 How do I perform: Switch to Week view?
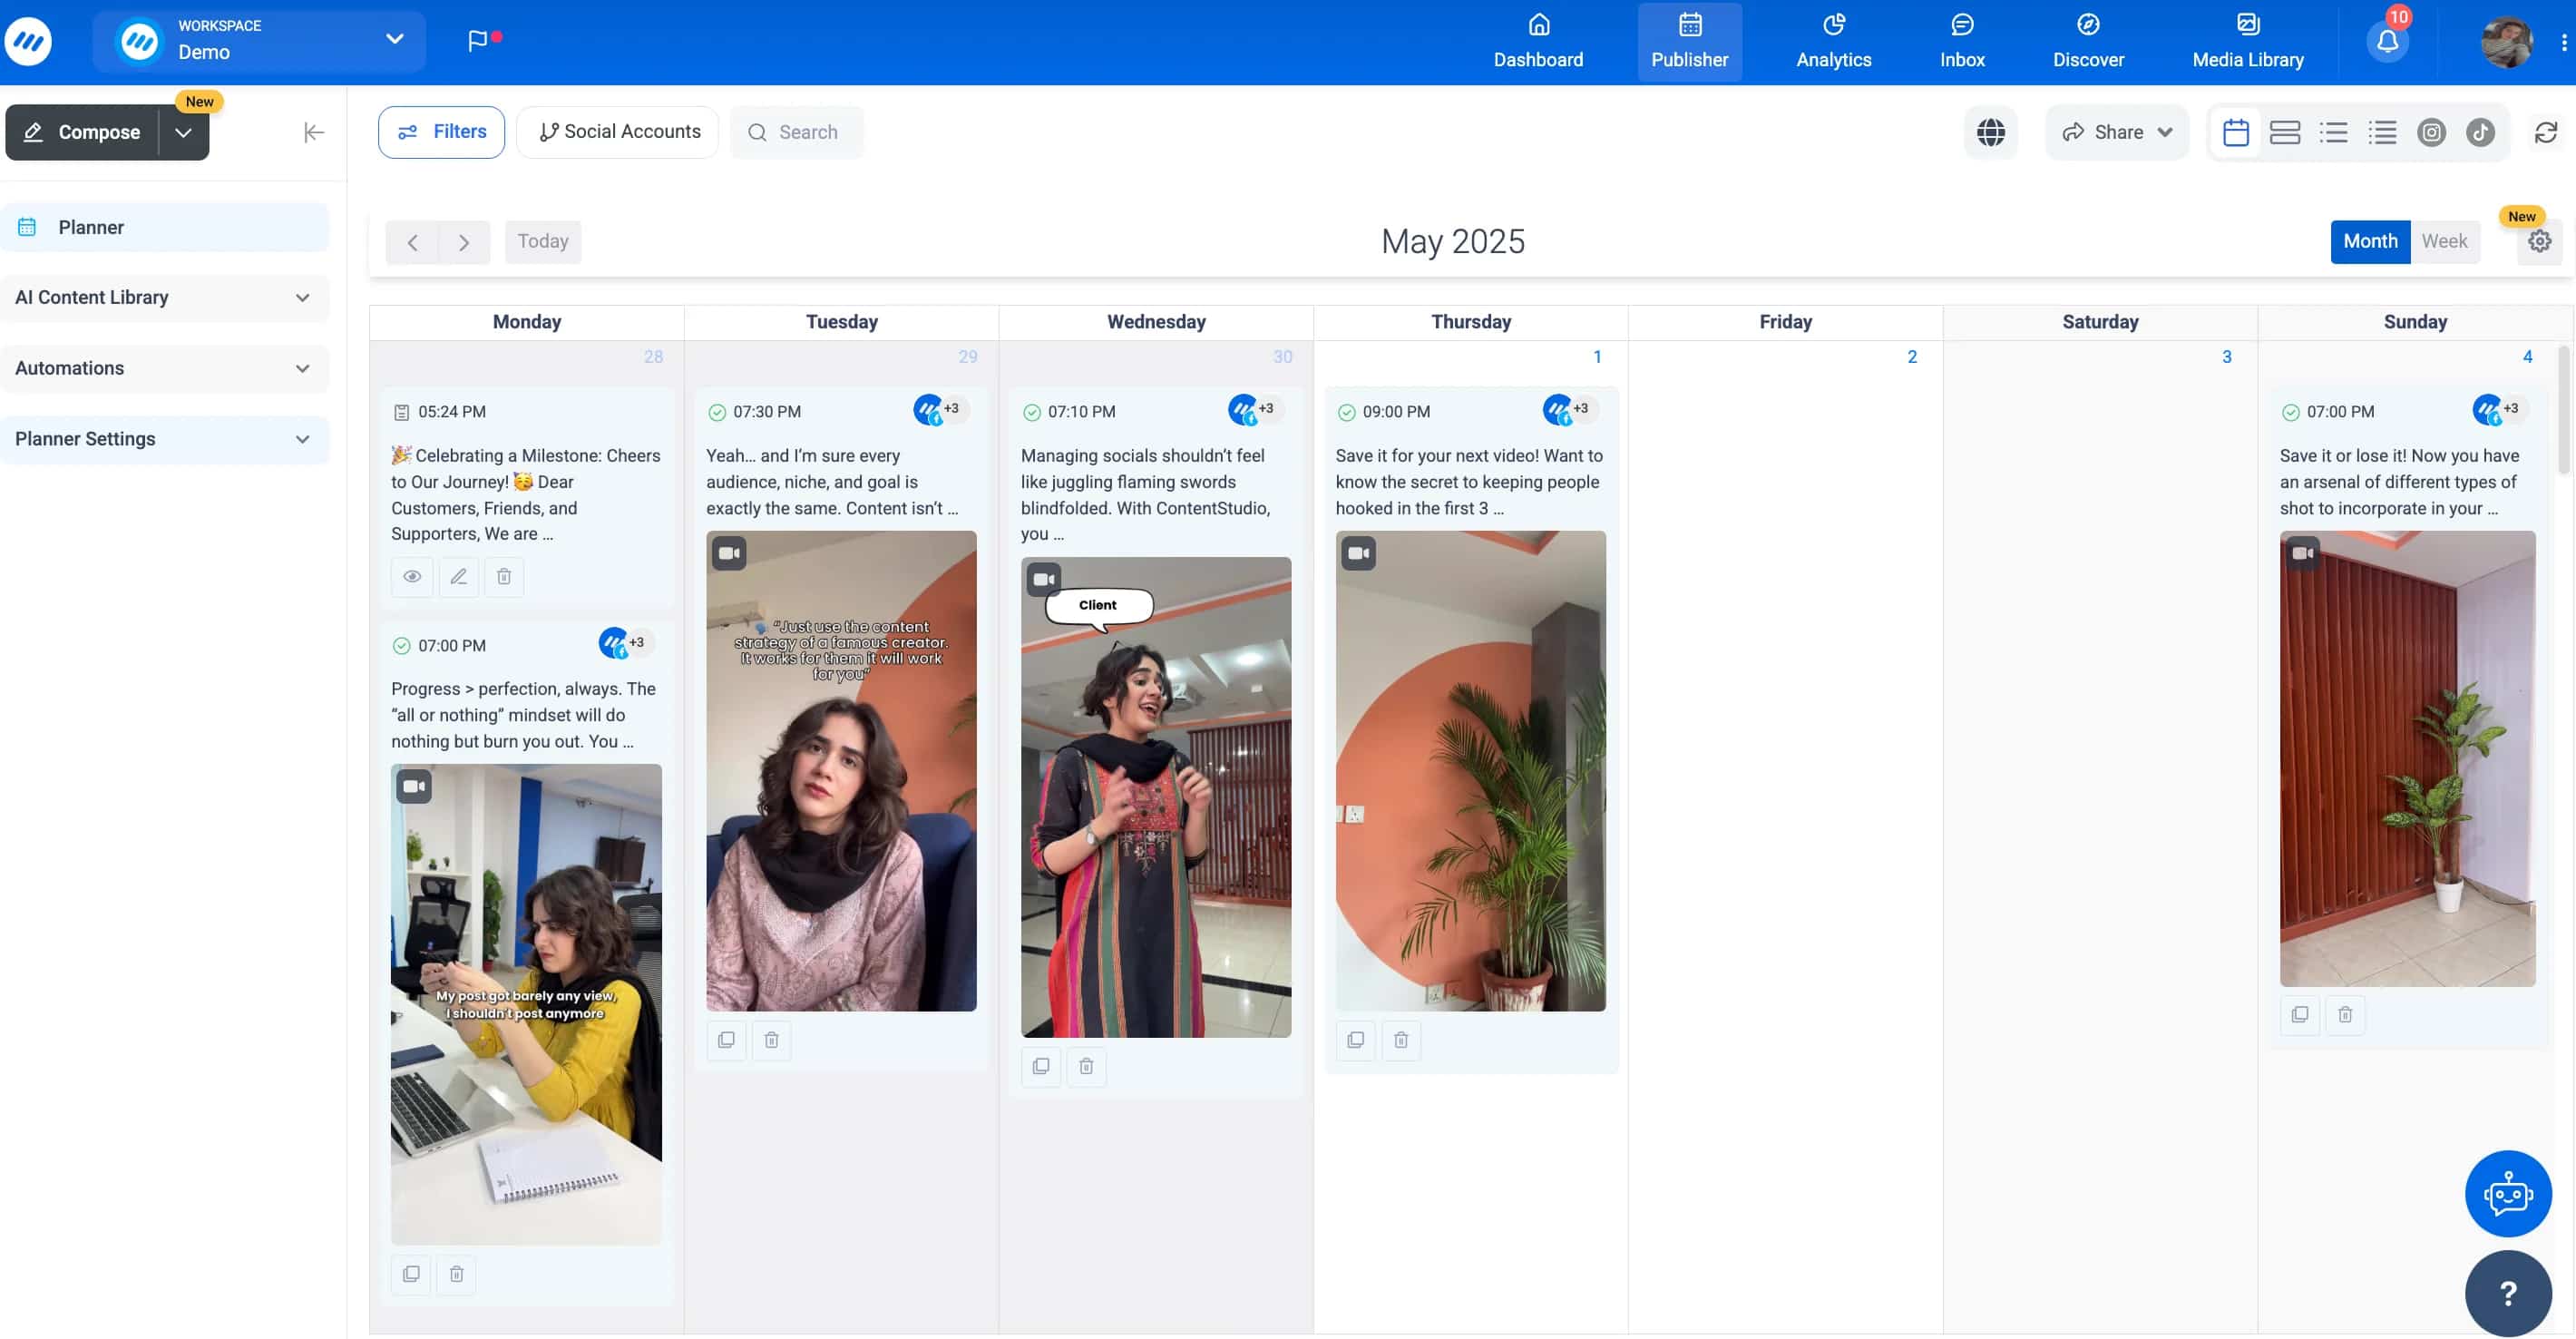pyautogui.click(x=2446, y=241)
